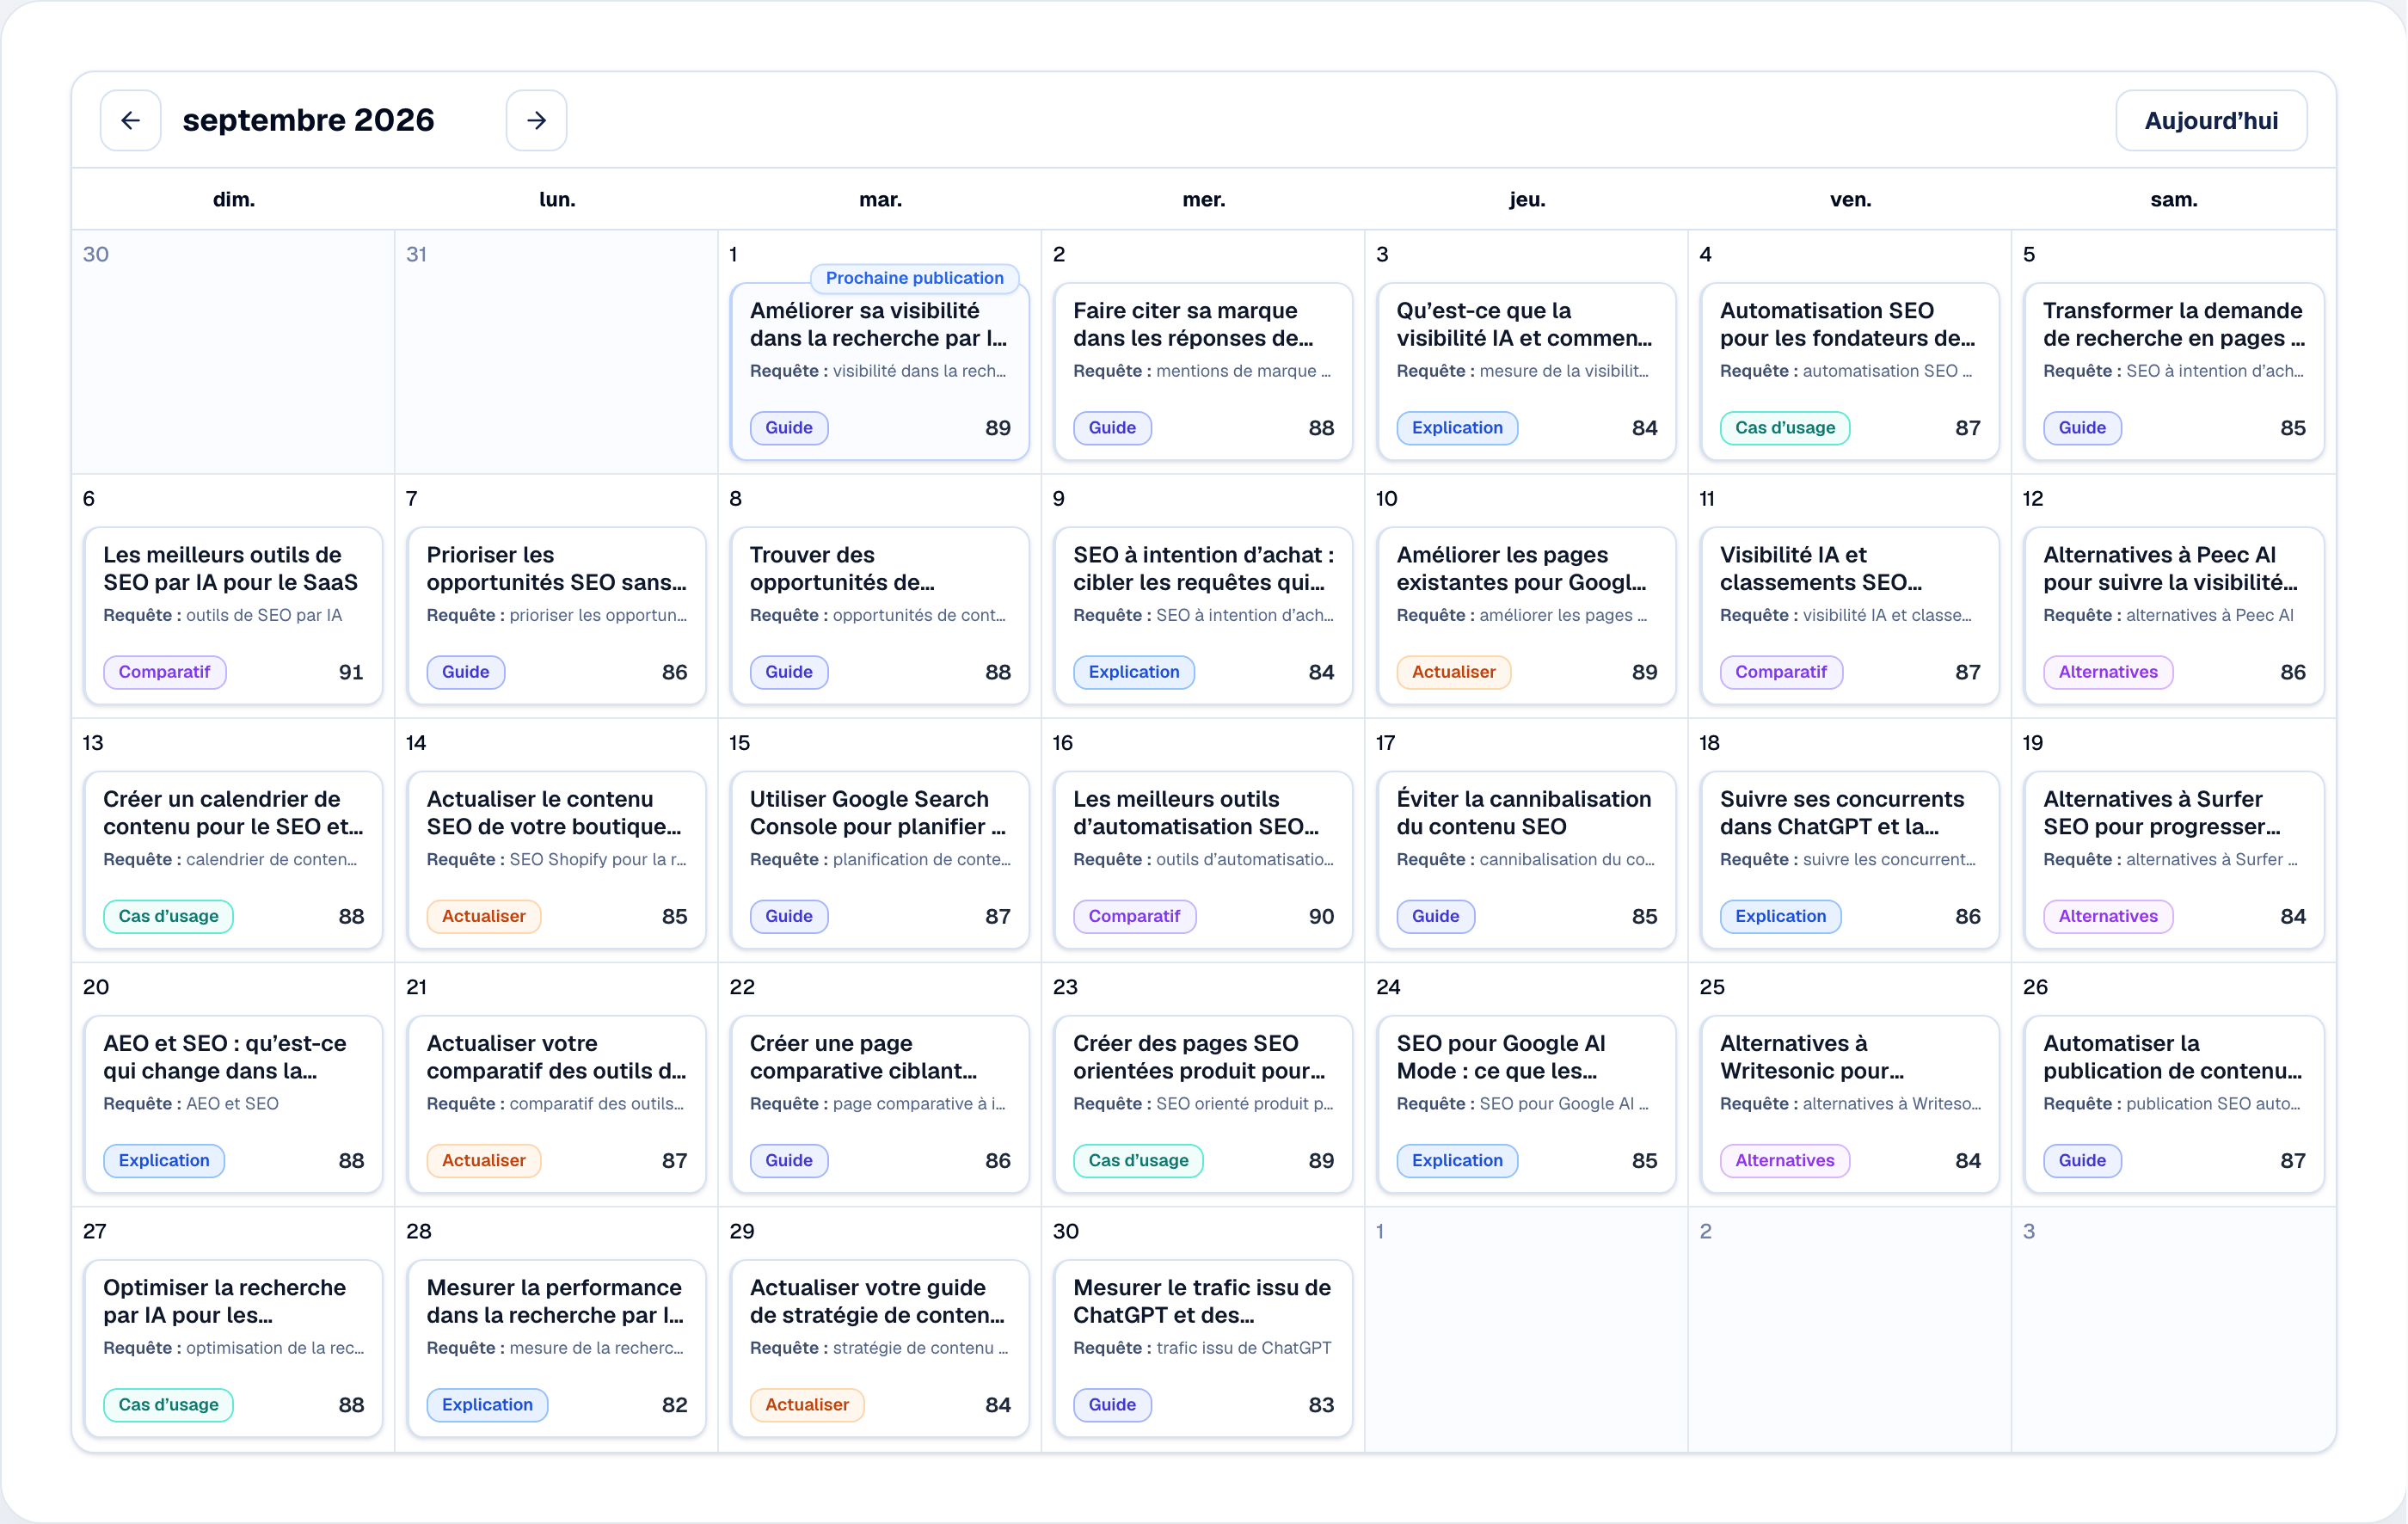Open 'Optimiser la recherche par IA' card
The width and height of the screenshot is (2408, 1524).
[233, 1348]
